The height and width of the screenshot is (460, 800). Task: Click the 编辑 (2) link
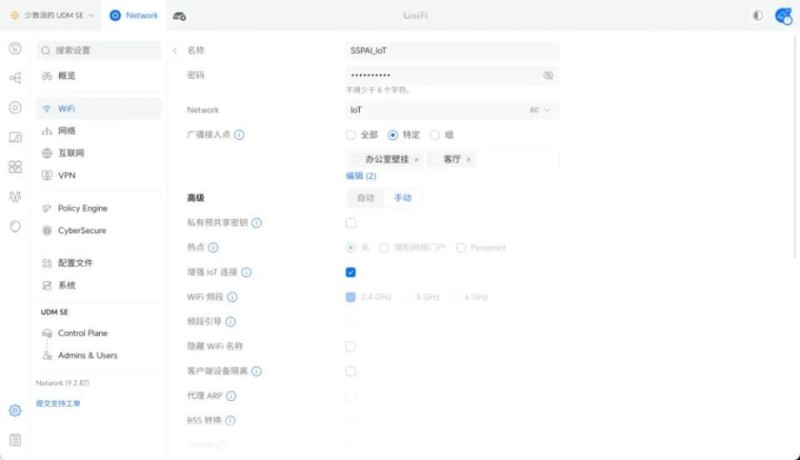[x=361, y=176]
